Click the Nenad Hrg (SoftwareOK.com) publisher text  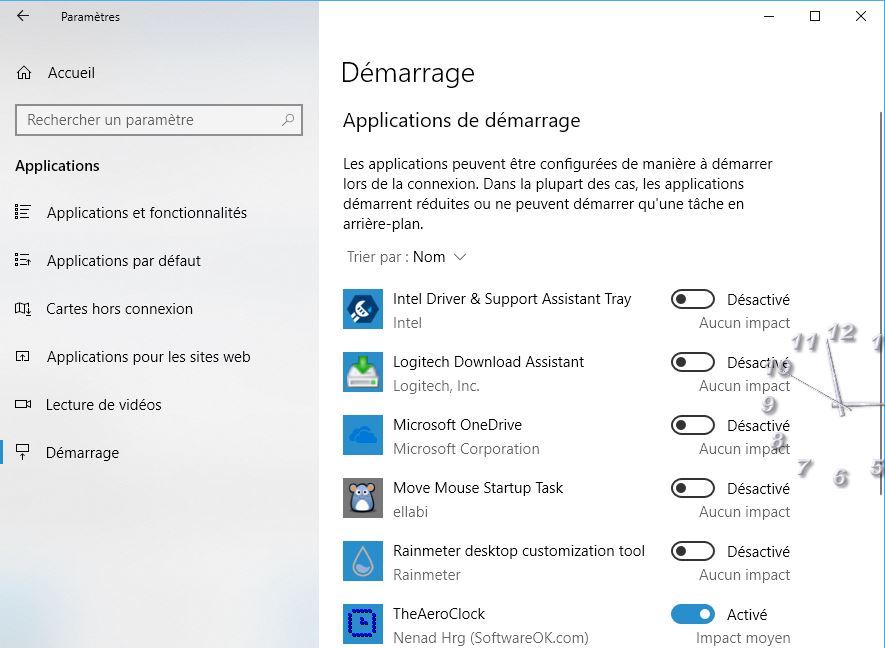[490, 638]
